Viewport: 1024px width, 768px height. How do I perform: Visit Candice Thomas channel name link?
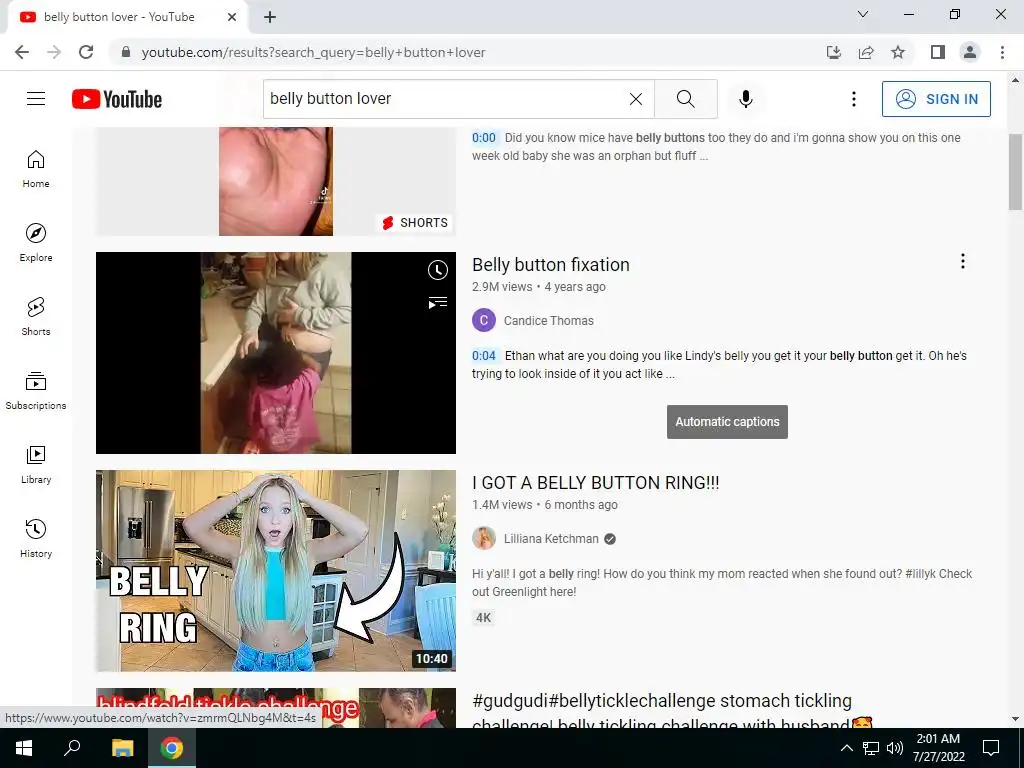549,321
